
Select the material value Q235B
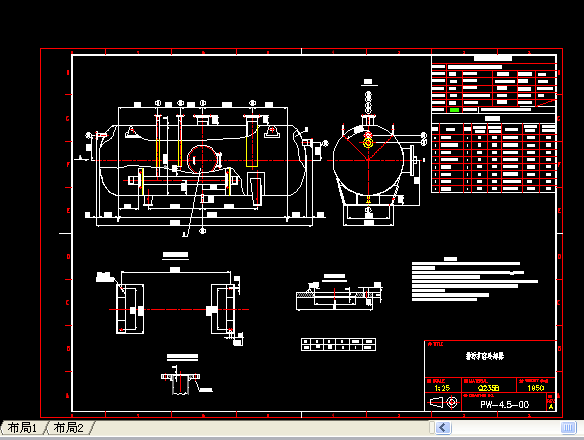click(x=488, y=388)
